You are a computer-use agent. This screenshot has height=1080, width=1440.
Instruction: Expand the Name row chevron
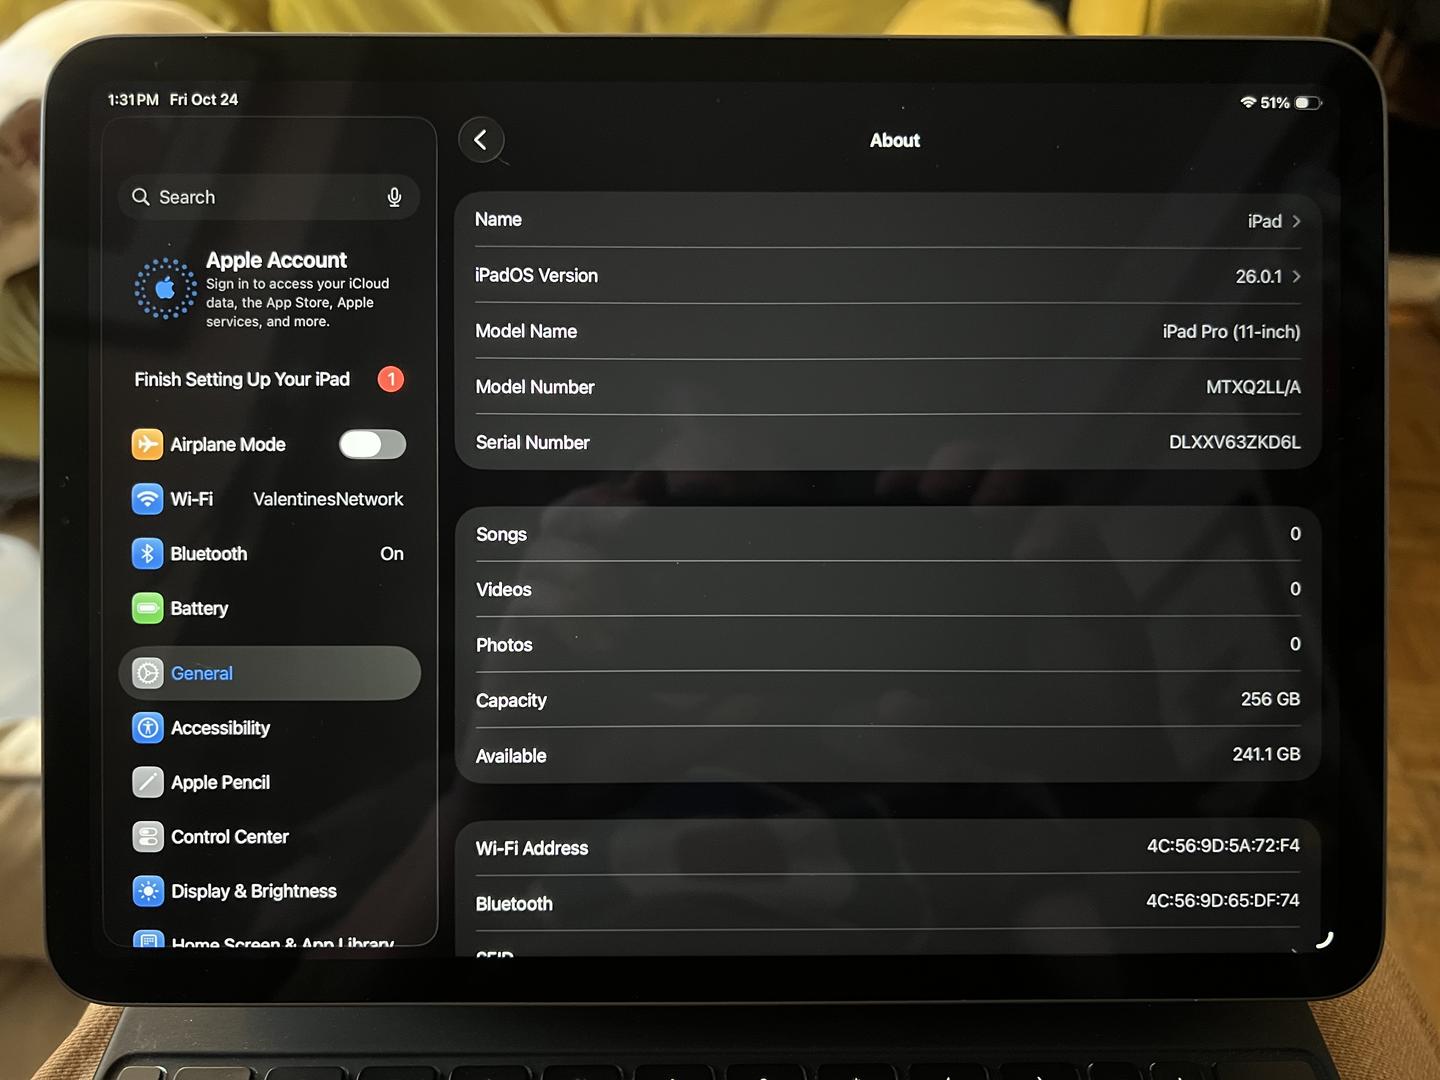(x=1296, y=221)
